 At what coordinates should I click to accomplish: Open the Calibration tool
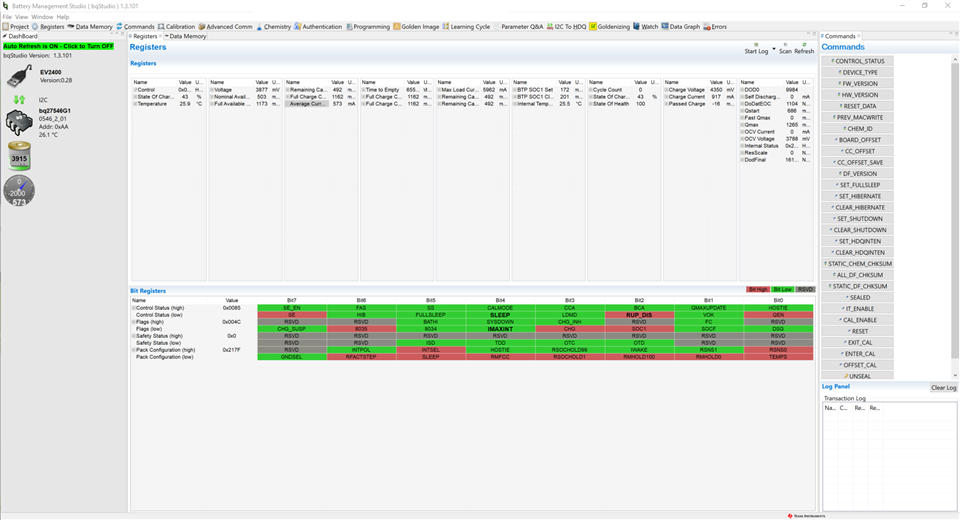pos(176,27)
